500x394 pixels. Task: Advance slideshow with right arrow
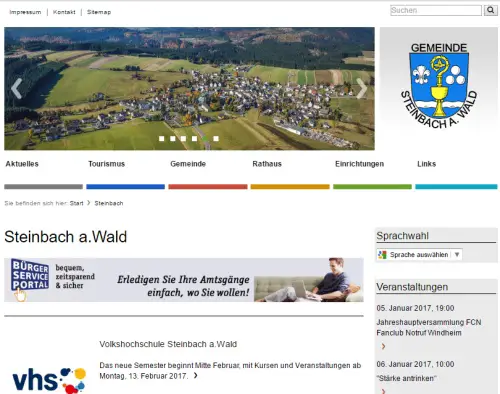(362, 89)
